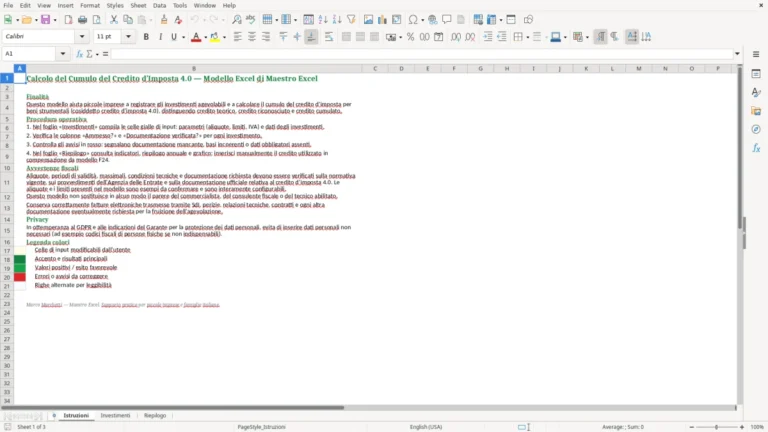Open sidebar Styles panel icon

[756, 93]
